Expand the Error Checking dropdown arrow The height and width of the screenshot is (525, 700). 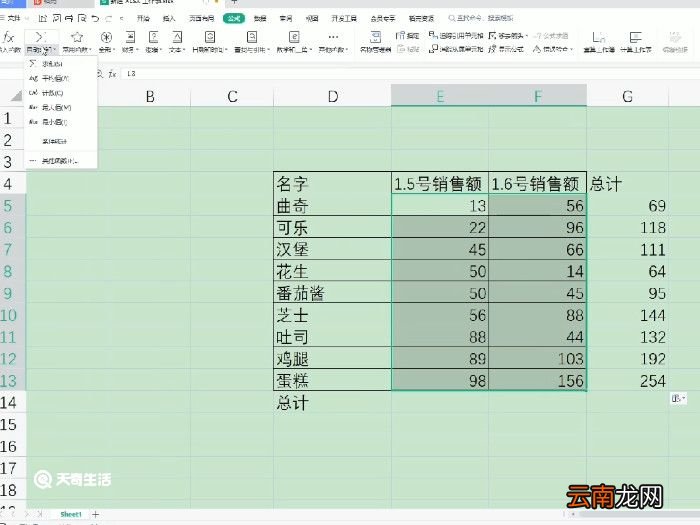(x=571, y=49)
